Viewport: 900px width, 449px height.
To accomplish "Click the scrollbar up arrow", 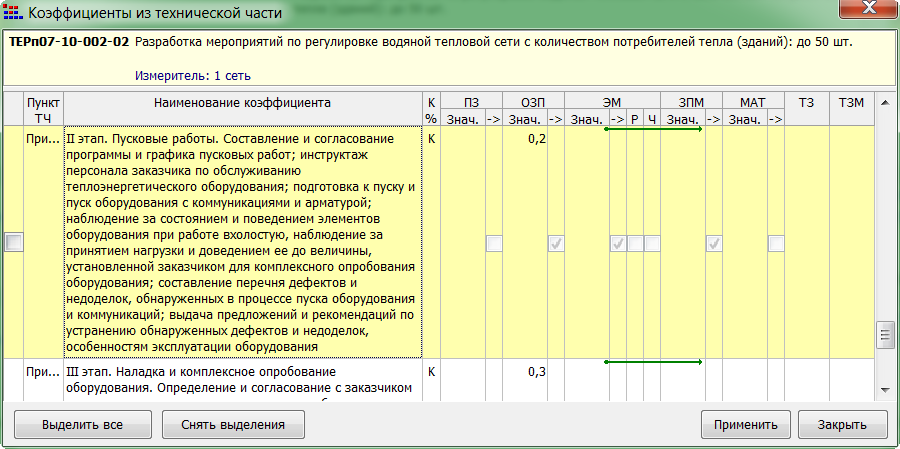I will click(x=884, y=103).
